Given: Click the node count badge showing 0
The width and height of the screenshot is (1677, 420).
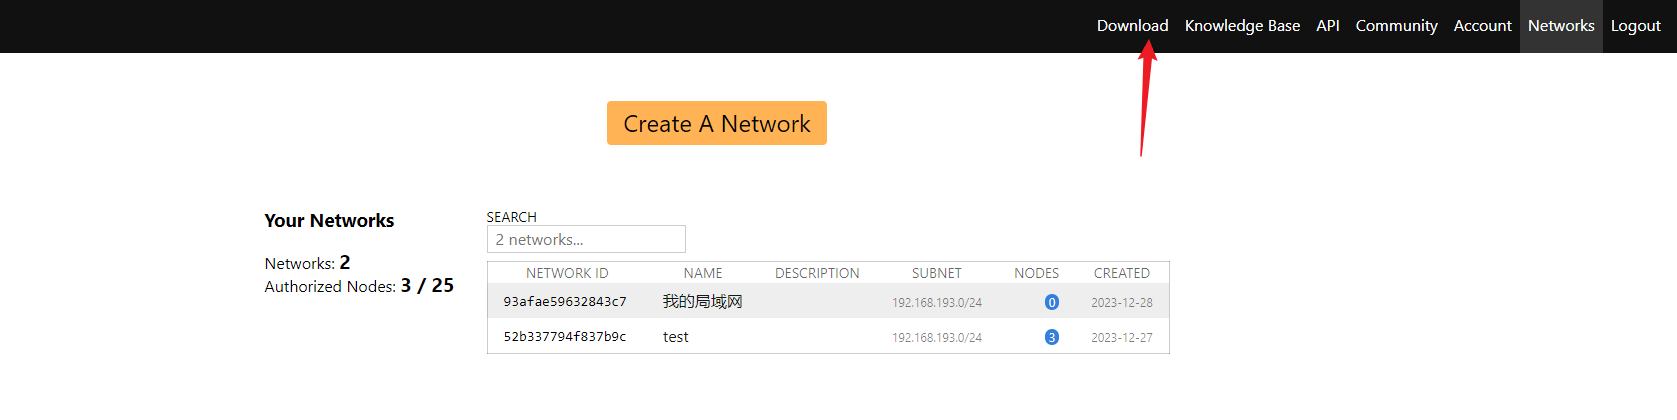Looking at the screenshot, I should click(x=1051, y=302).
